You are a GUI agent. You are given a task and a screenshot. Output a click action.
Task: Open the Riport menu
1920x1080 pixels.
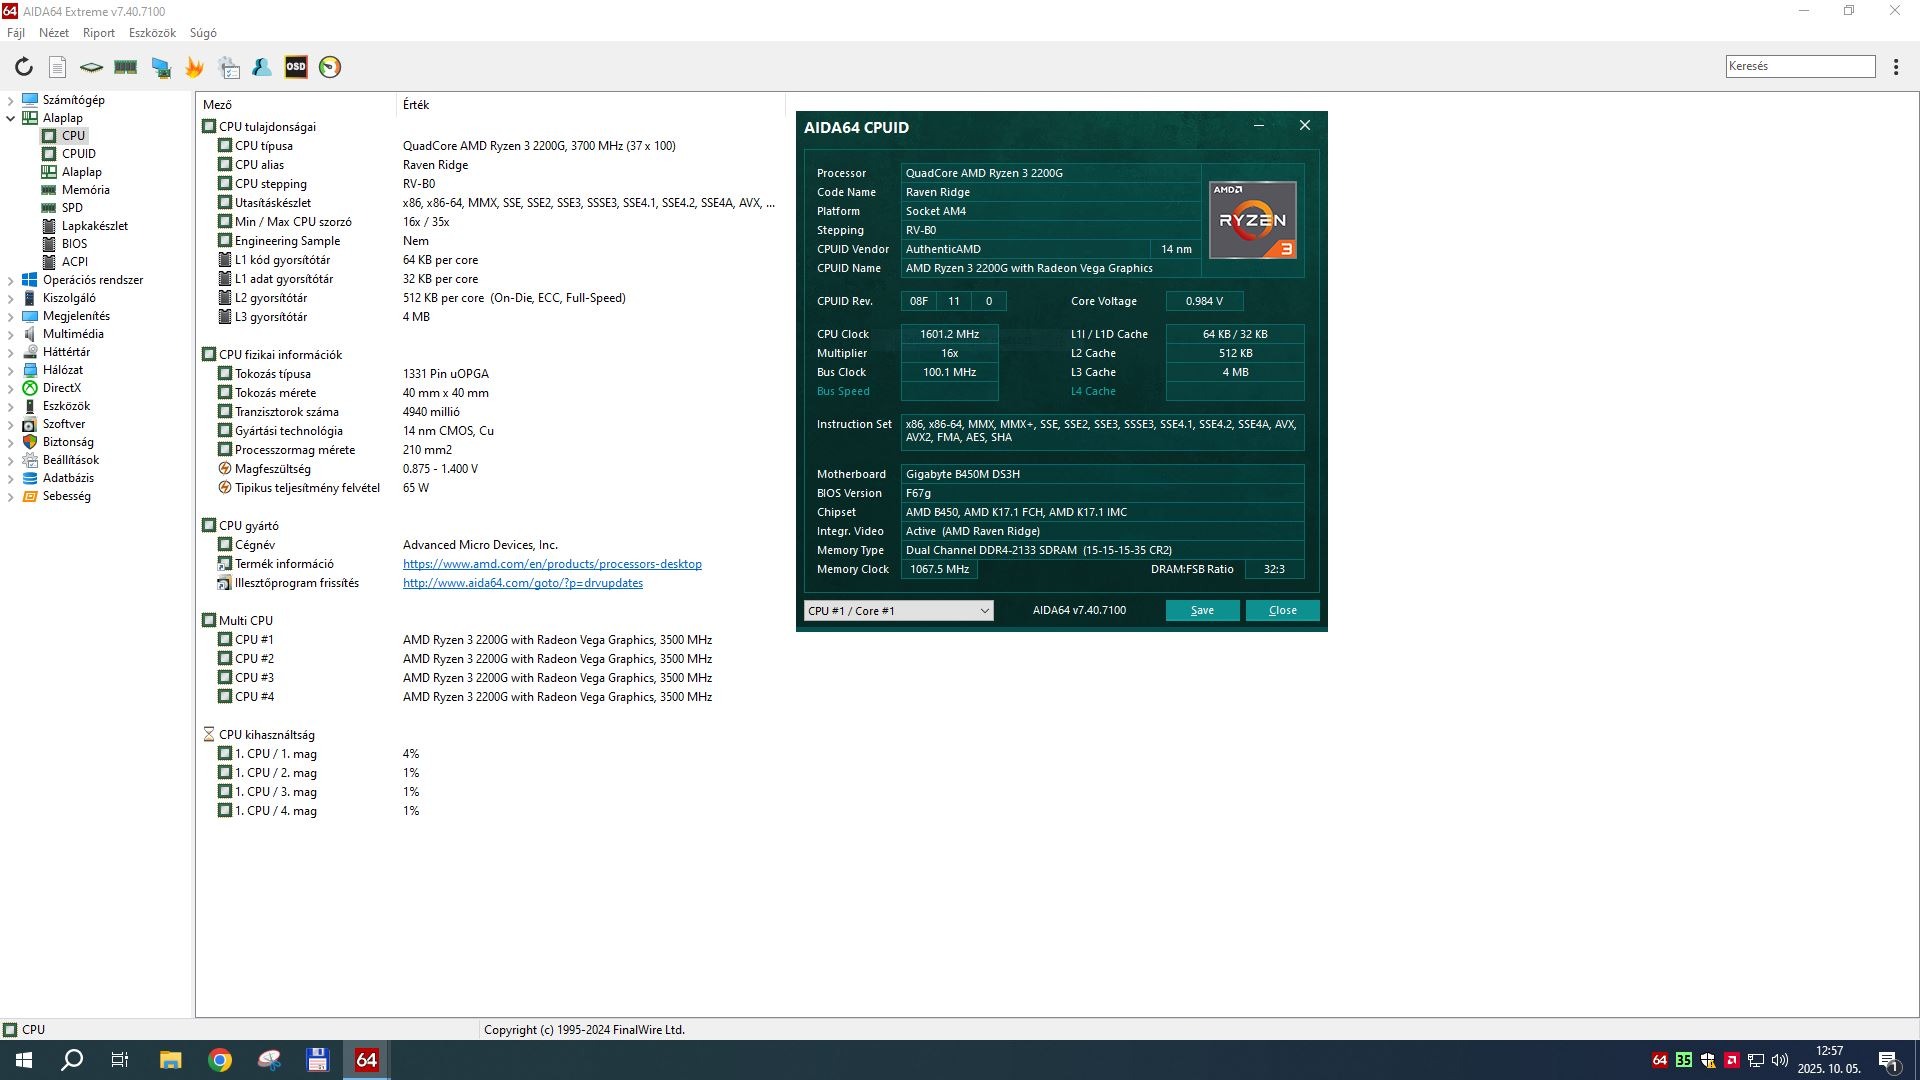pos(98,33)
